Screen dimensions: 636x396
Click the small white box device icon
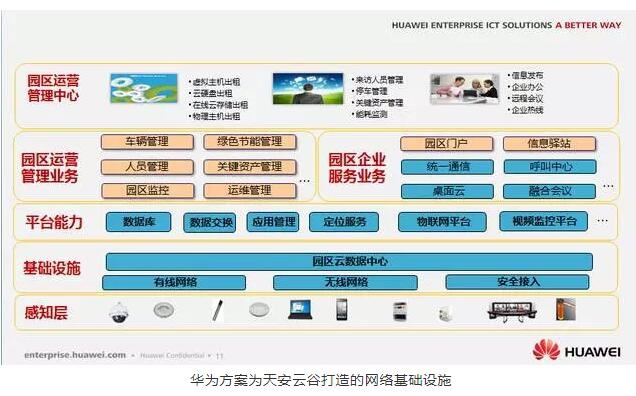[445, 314]
